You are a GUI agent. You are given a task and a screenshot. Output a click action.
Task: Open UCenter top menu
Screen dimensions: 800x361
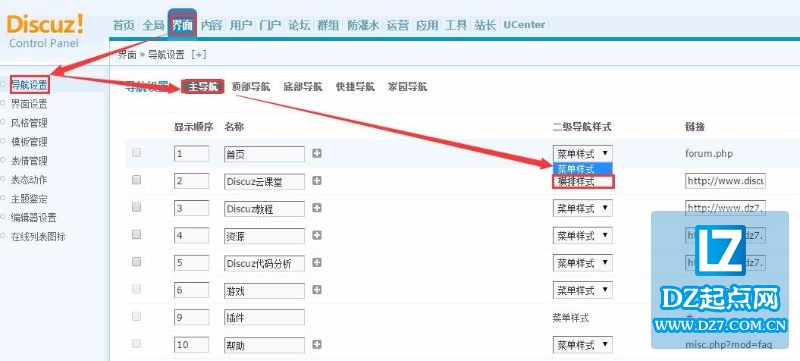coord(524,24)
